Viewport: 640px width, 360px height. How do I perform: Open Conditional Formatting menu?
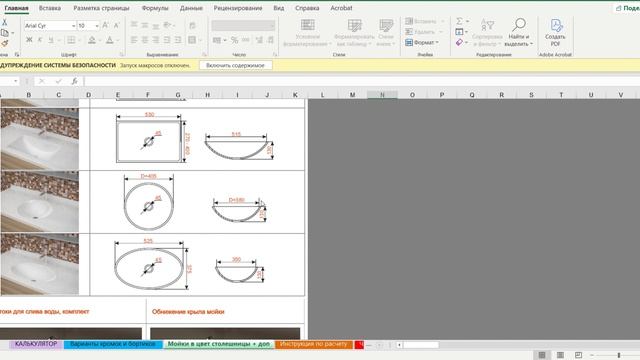click(x=307, y=33)
